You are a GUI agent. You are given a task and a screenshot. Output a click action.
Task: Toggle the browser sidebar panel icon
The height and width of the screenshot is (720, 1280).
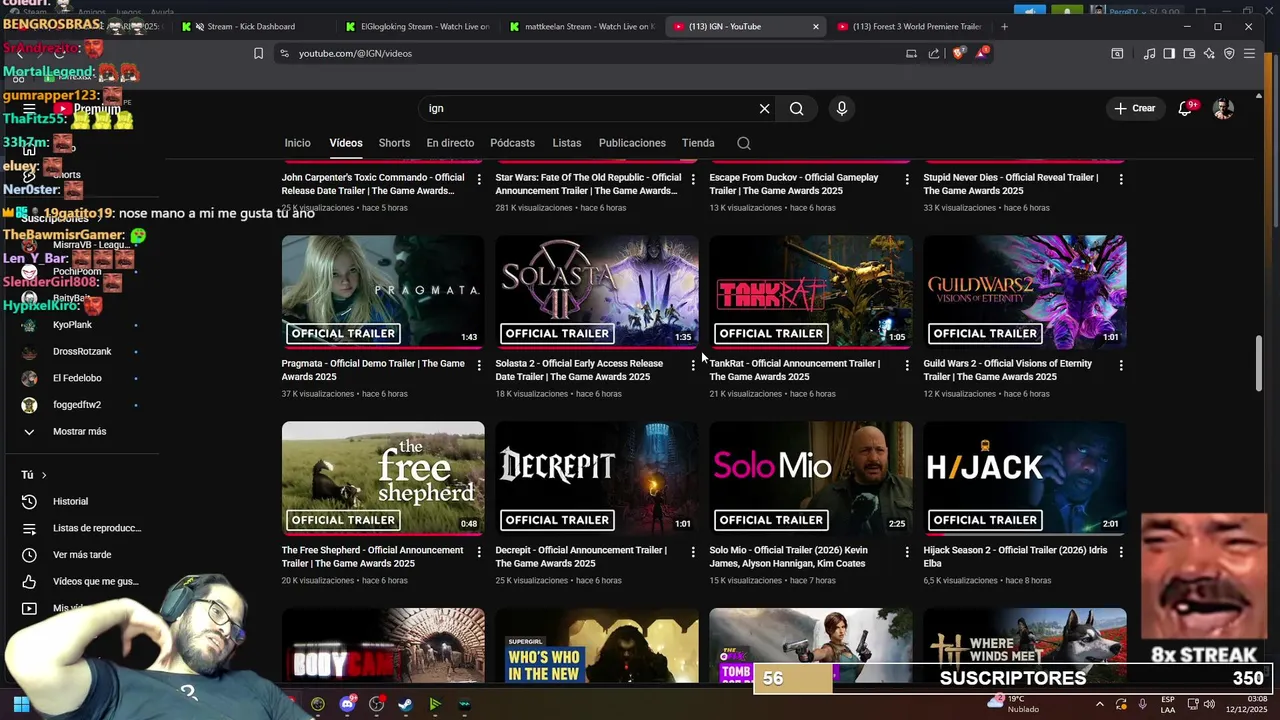click(1169, 53)
